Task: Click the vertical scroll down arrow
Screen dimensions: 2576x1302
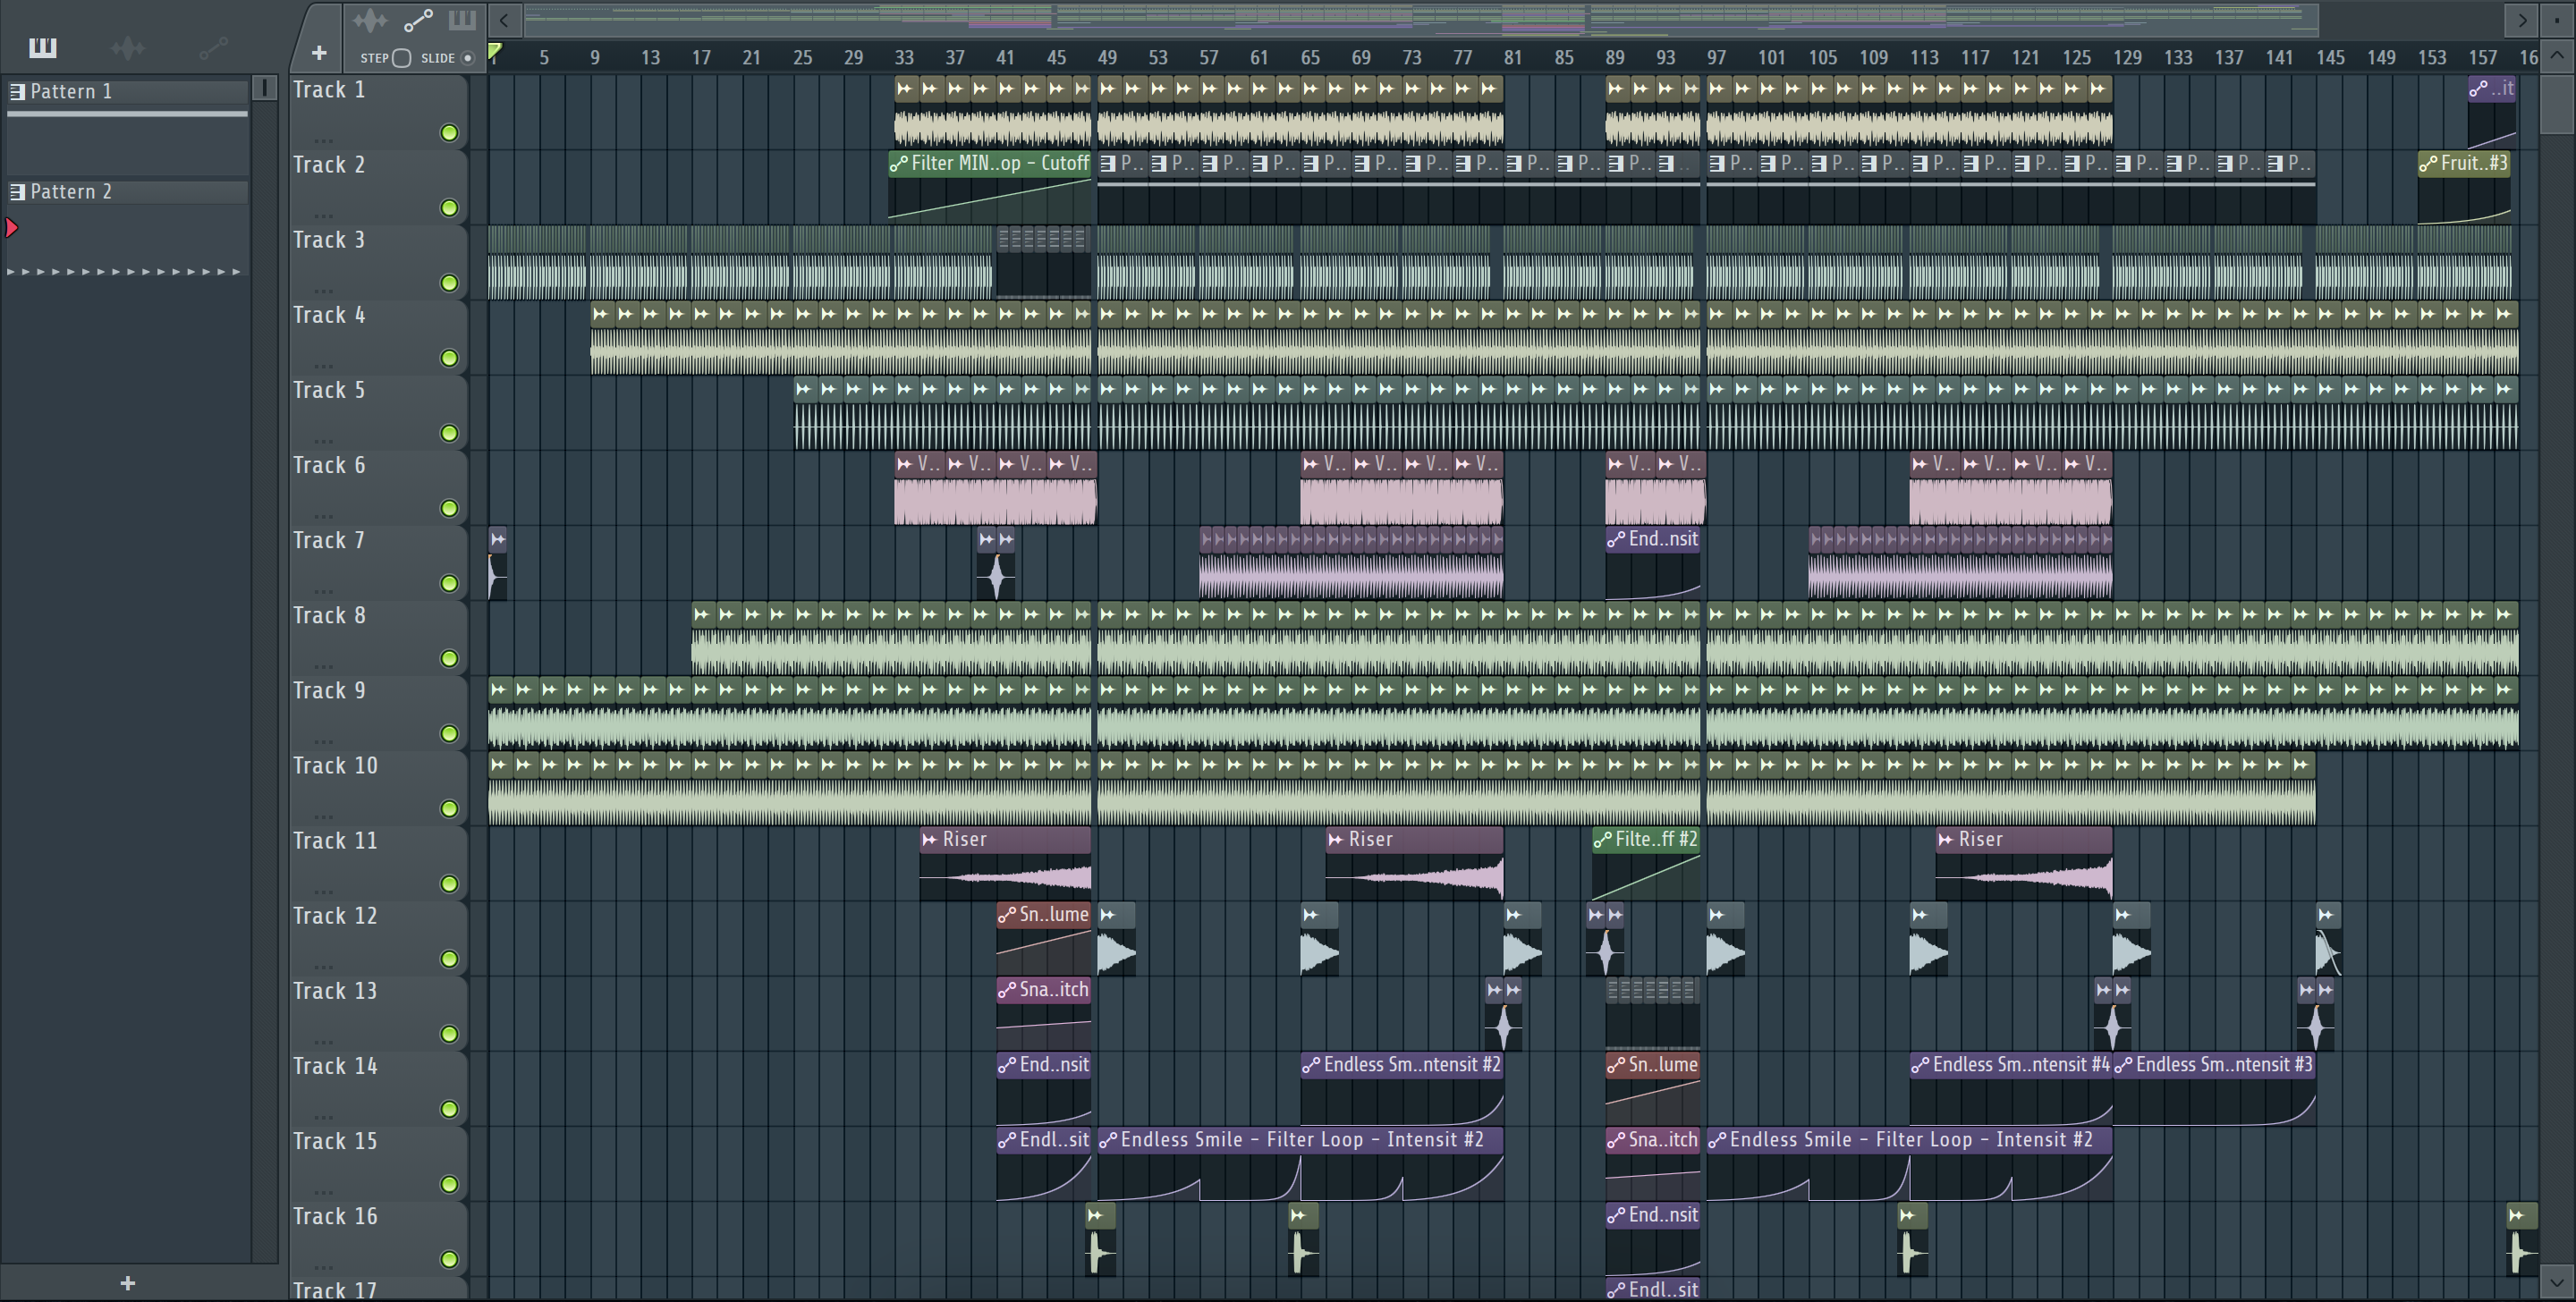Action: [2557, 1281]
